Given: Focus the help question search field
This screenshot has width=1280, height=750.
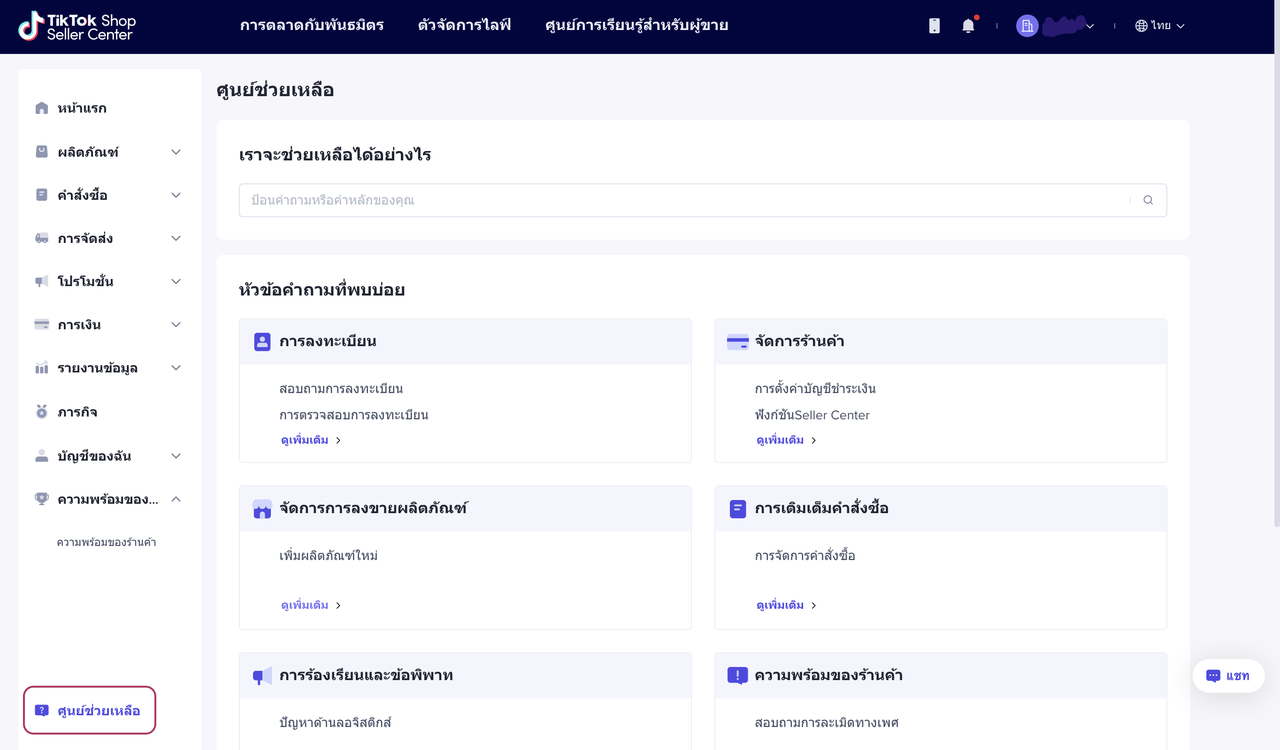Looking at the screenshot, I should click(680, 200).
